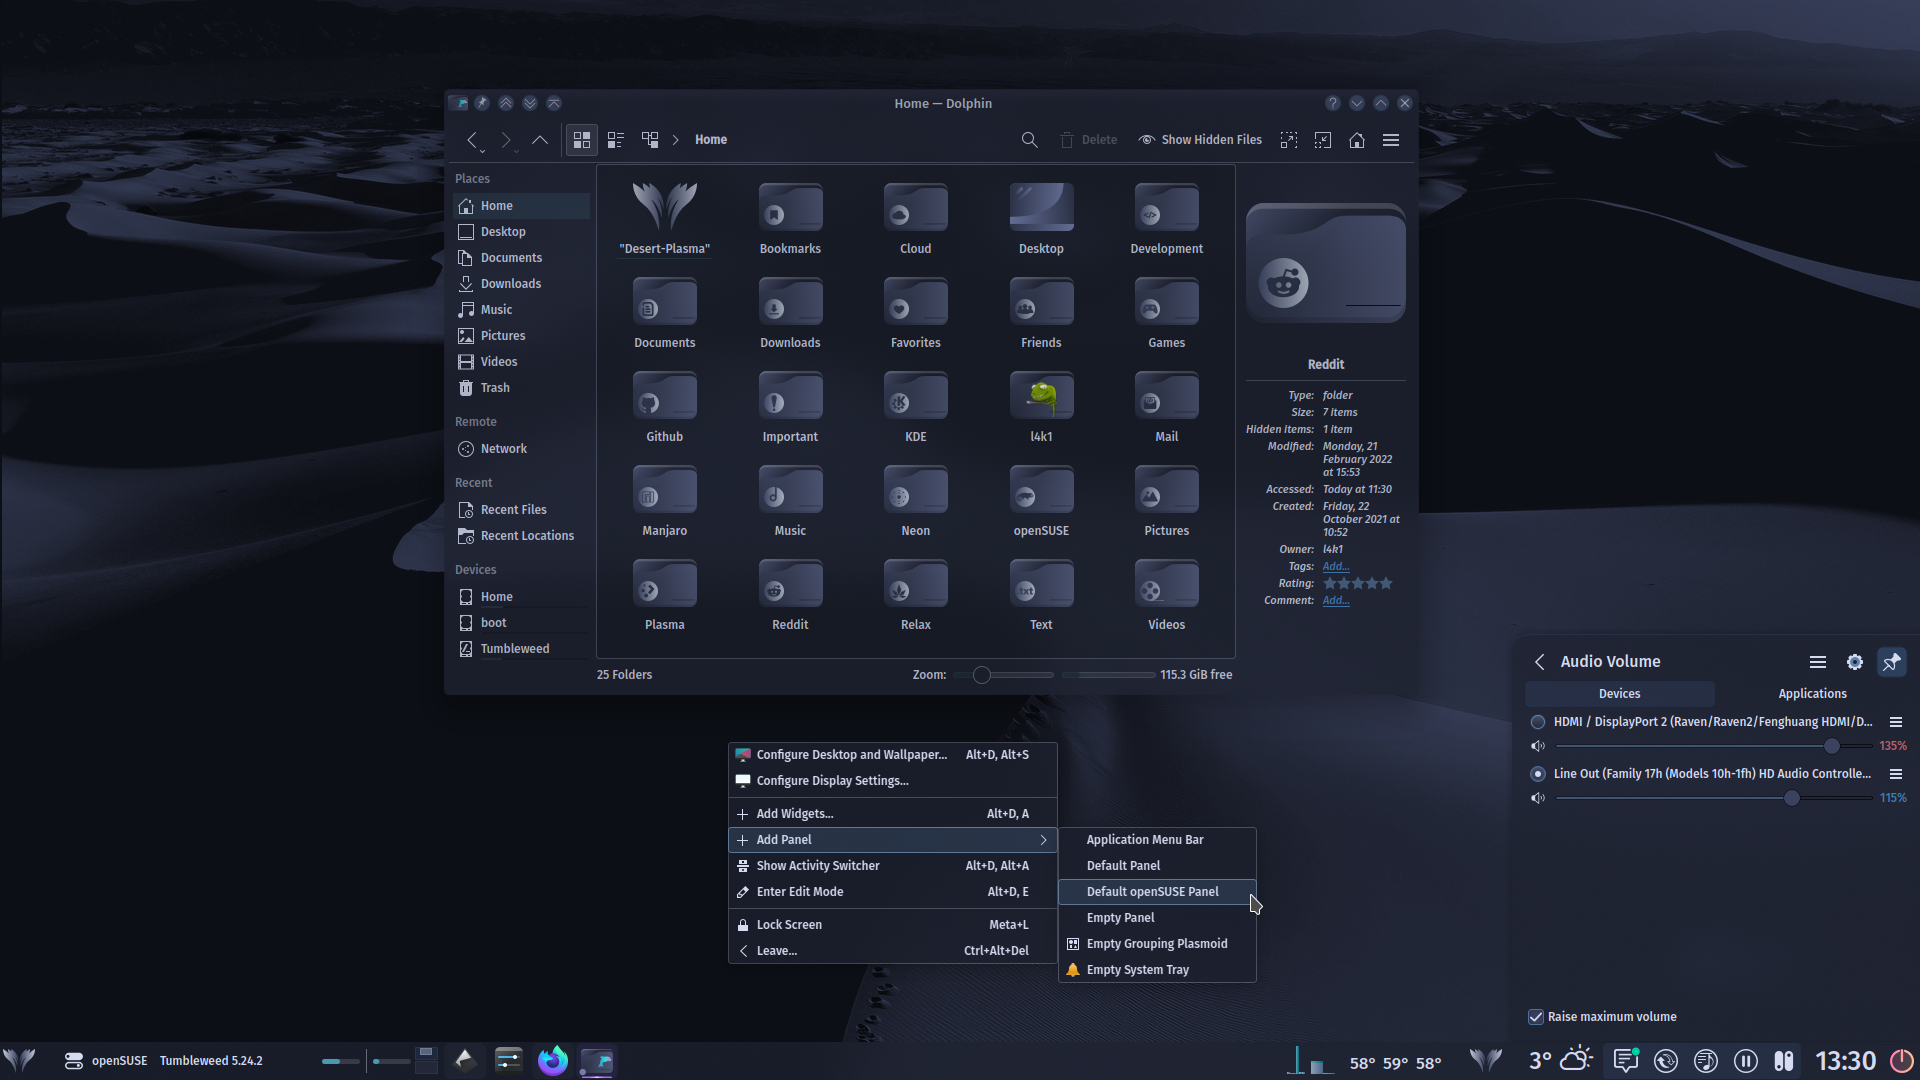Choose Leave from context menu
Screen dimensions: 1920x1080
[892, 951]
